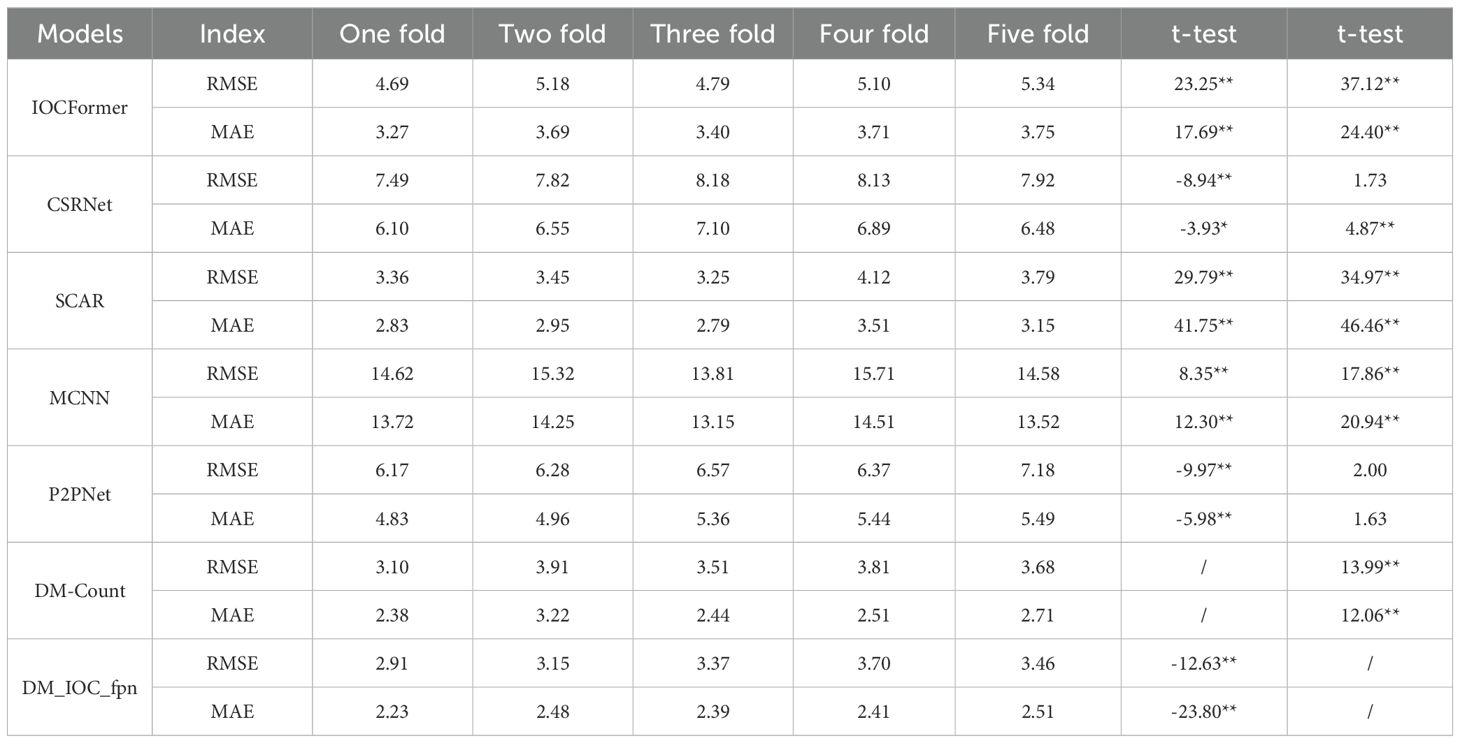Viewport: 1460px width, 743px height.
Task: Select the P2PNet model cell
Action: click(79, 494)
